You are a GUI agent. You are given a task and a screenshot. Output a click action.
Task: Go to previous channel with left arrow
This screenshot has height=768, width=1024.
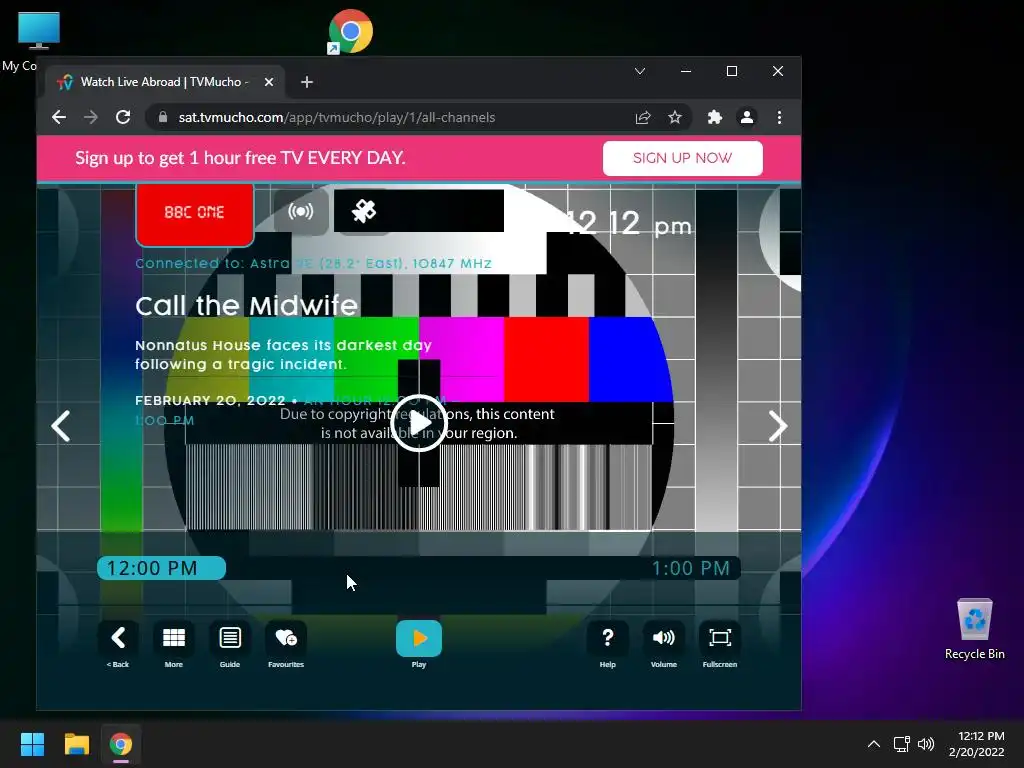pos(61,426)
